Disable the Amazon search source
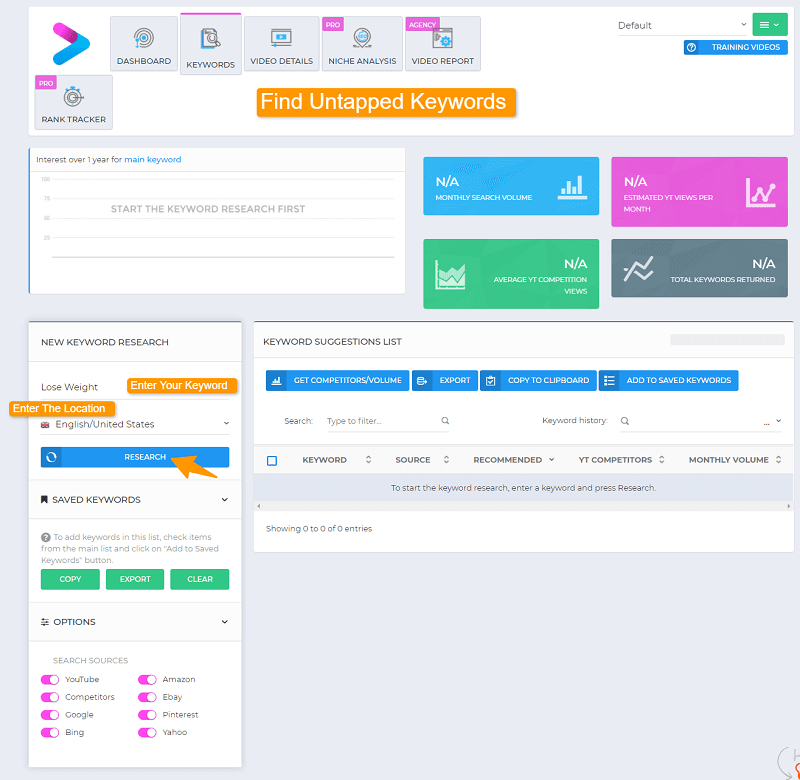The width and height of the screenshot is (800, 780). click(x=147, y=680)
